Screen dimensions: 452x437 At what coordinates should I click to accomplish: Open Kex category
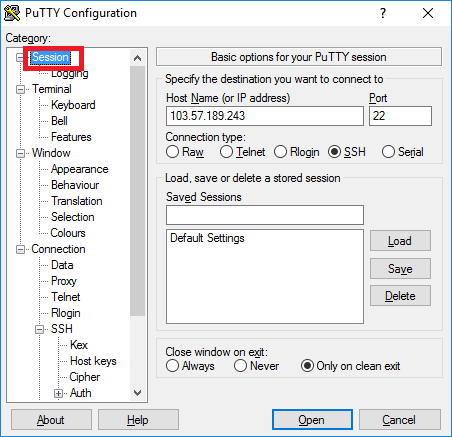[x=79, y=345]
